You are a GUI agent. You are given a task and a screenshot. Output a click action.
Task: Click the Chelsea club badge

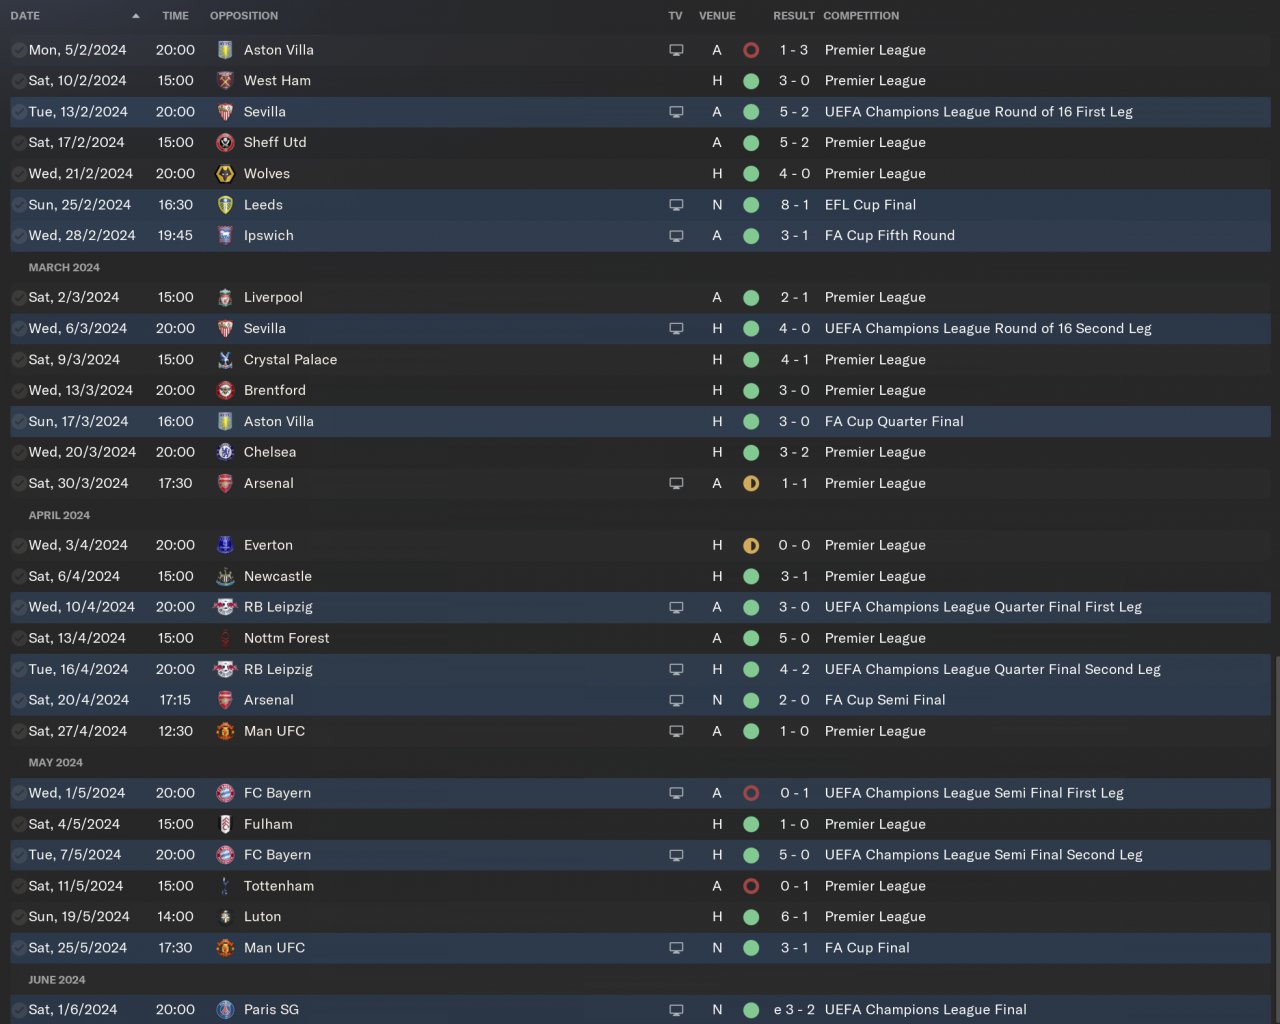[x=225, y=452]
